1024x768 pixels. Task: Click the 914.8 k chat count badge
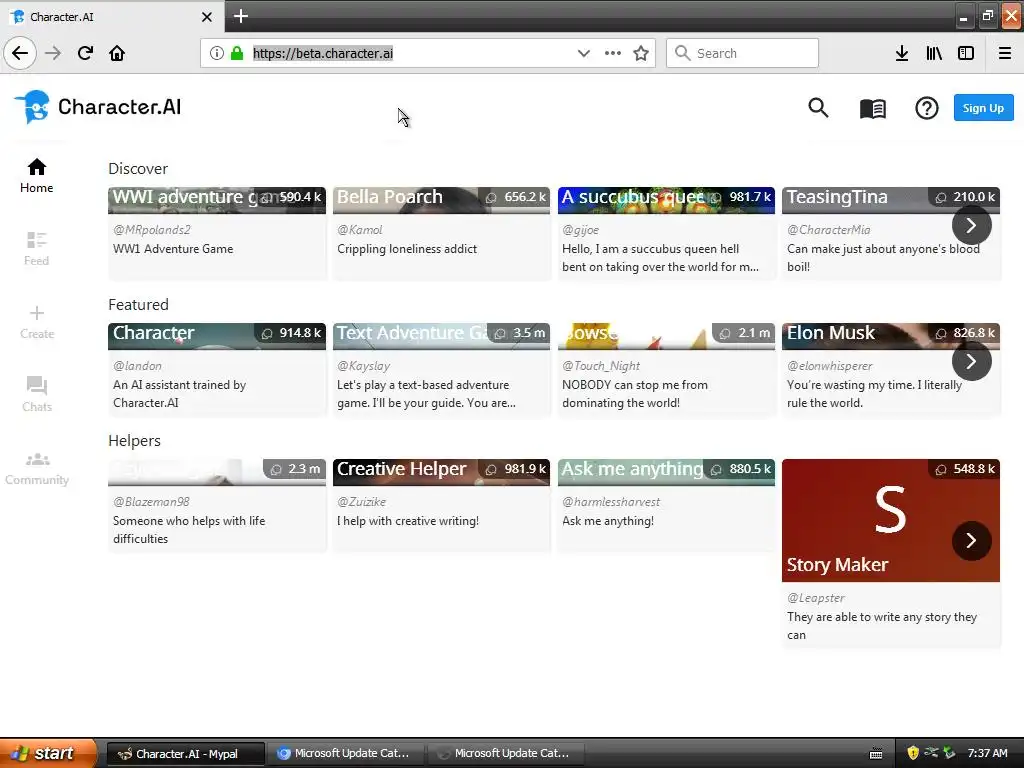[x=291, y=333]
